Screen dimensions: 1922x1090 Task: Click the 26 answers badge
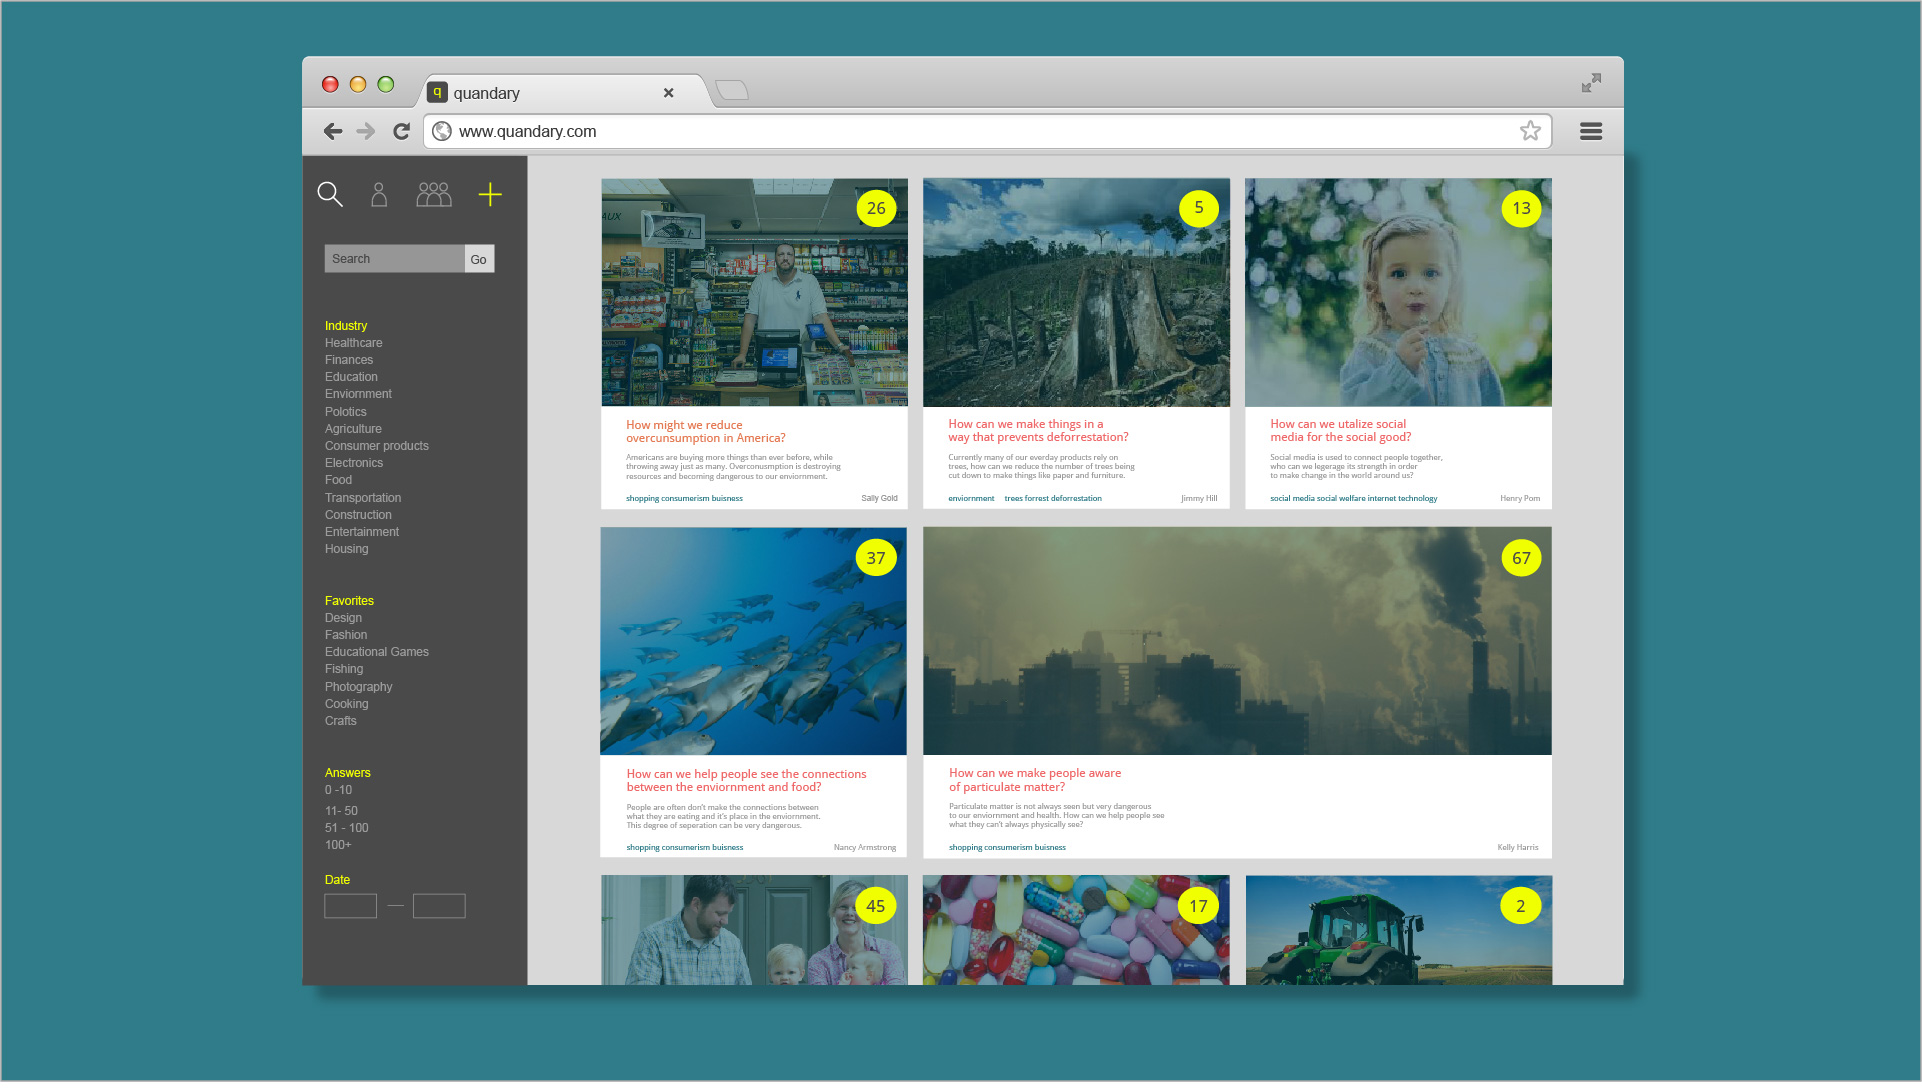tap(876, 208)
